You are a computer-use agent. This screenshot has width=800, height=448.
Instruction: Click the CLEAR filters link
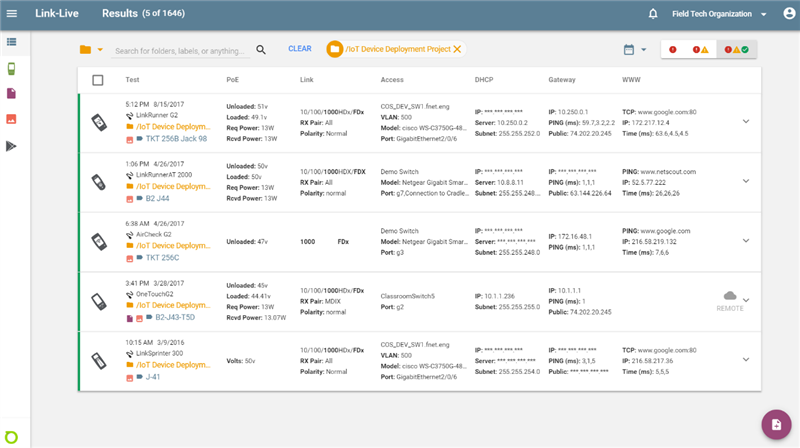point(300,49)
